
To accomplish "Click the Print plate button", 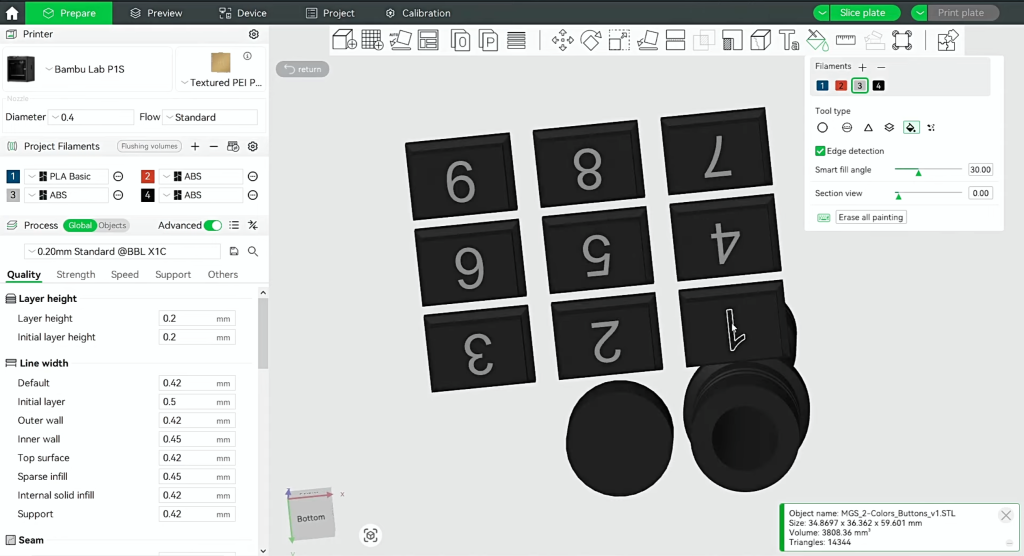I will click(x=961, y=13).
